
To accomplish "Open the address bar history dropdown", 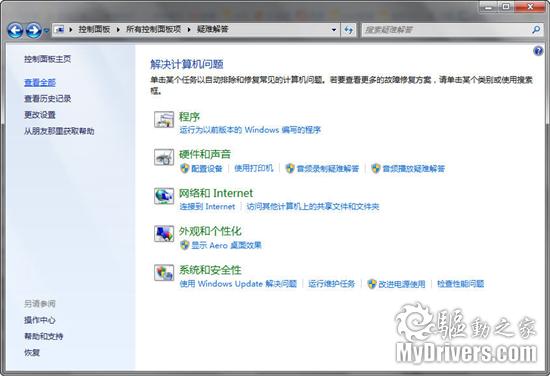I will pos(334,30).
